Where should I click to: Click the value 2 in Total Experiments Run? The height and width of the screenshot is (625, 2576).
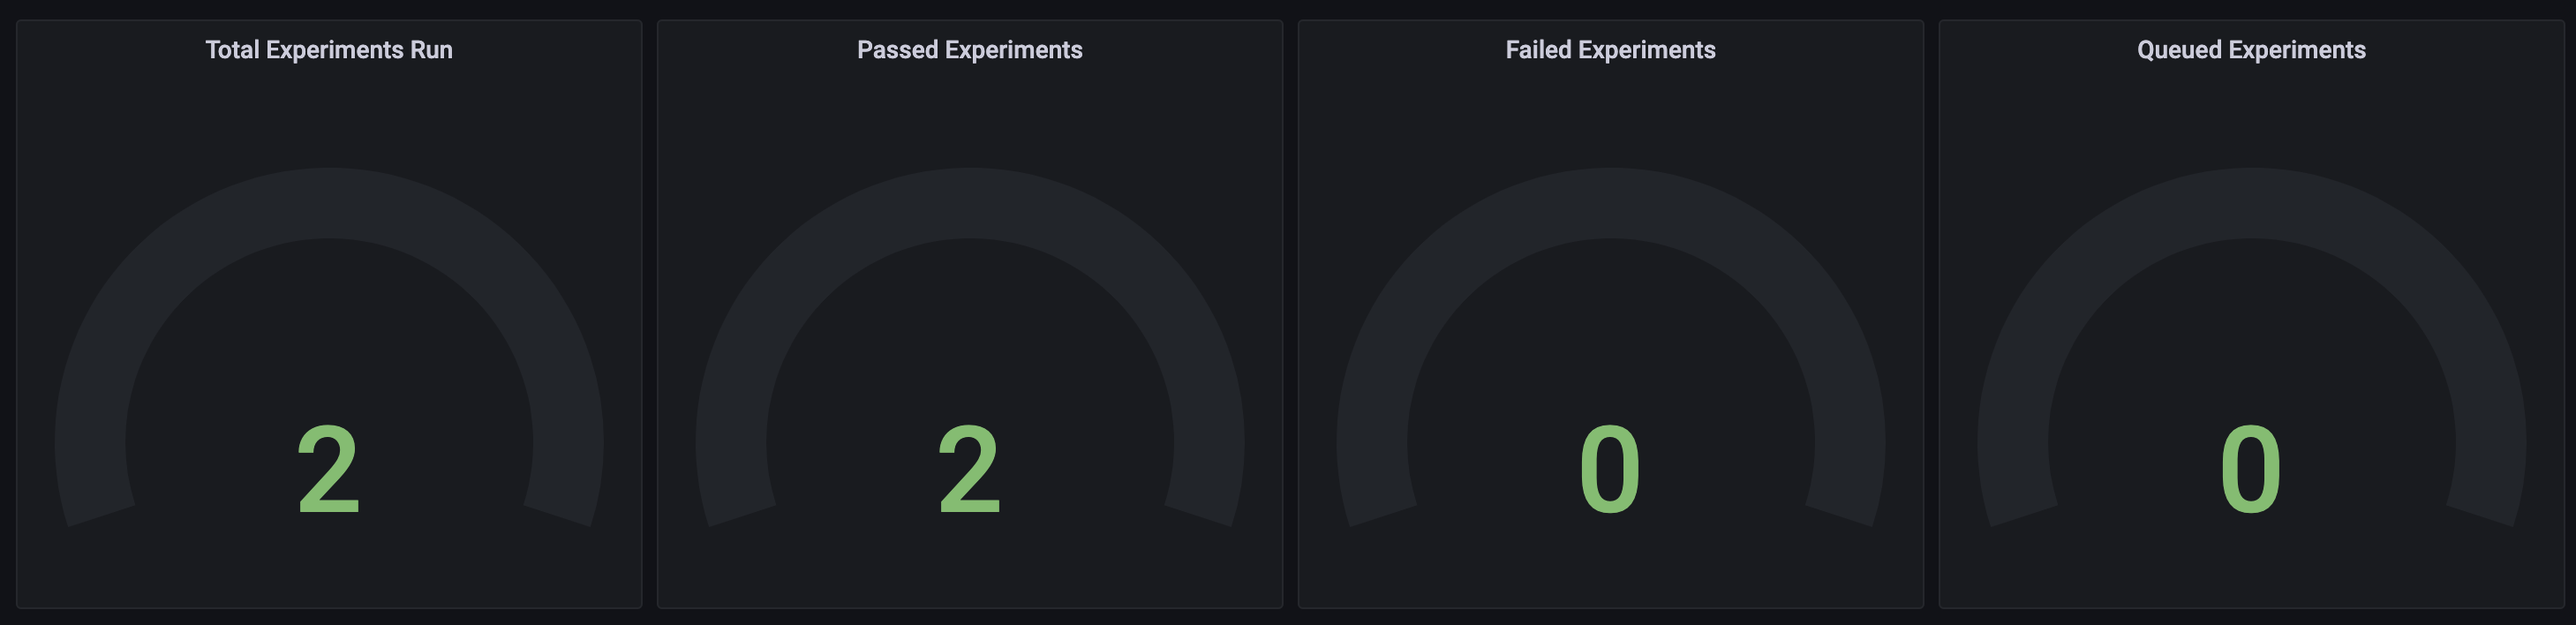328,469
